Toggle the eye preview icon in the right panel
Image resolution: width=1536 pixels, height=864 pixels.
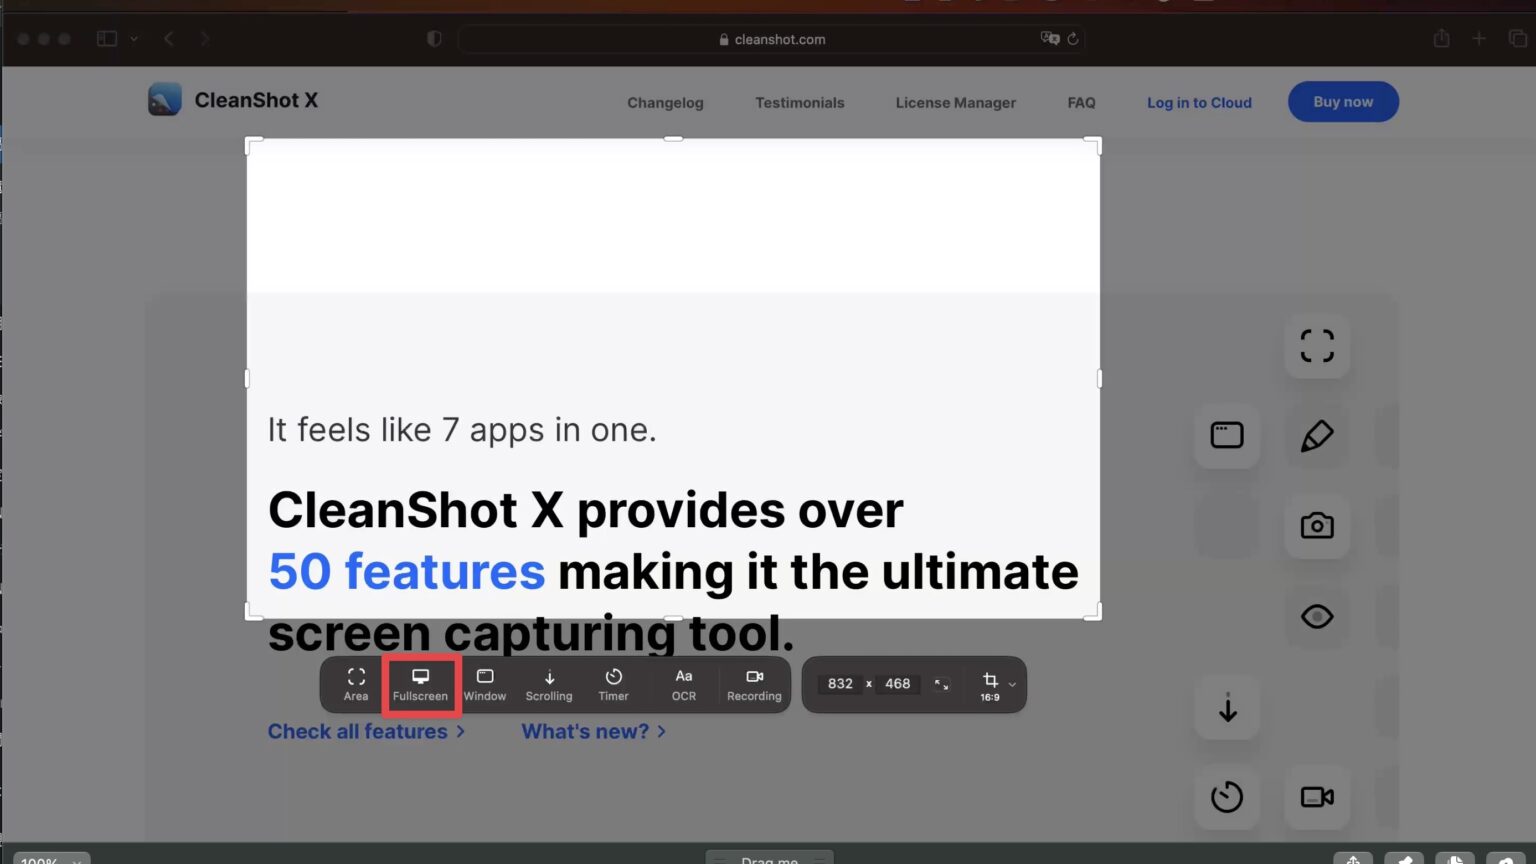click(1317, 617)
